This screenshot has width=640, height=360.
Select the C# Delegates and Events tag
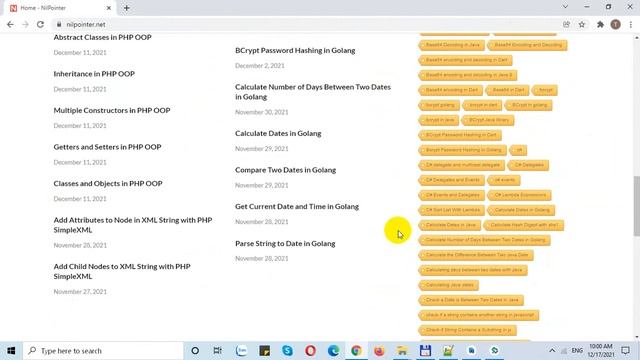pos(452,180)
